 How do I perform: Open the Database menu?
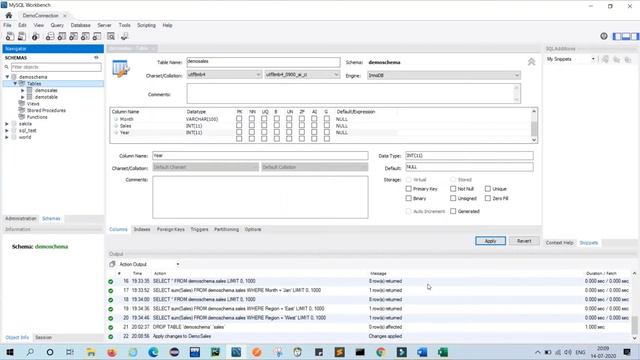[x=80, y=25]
